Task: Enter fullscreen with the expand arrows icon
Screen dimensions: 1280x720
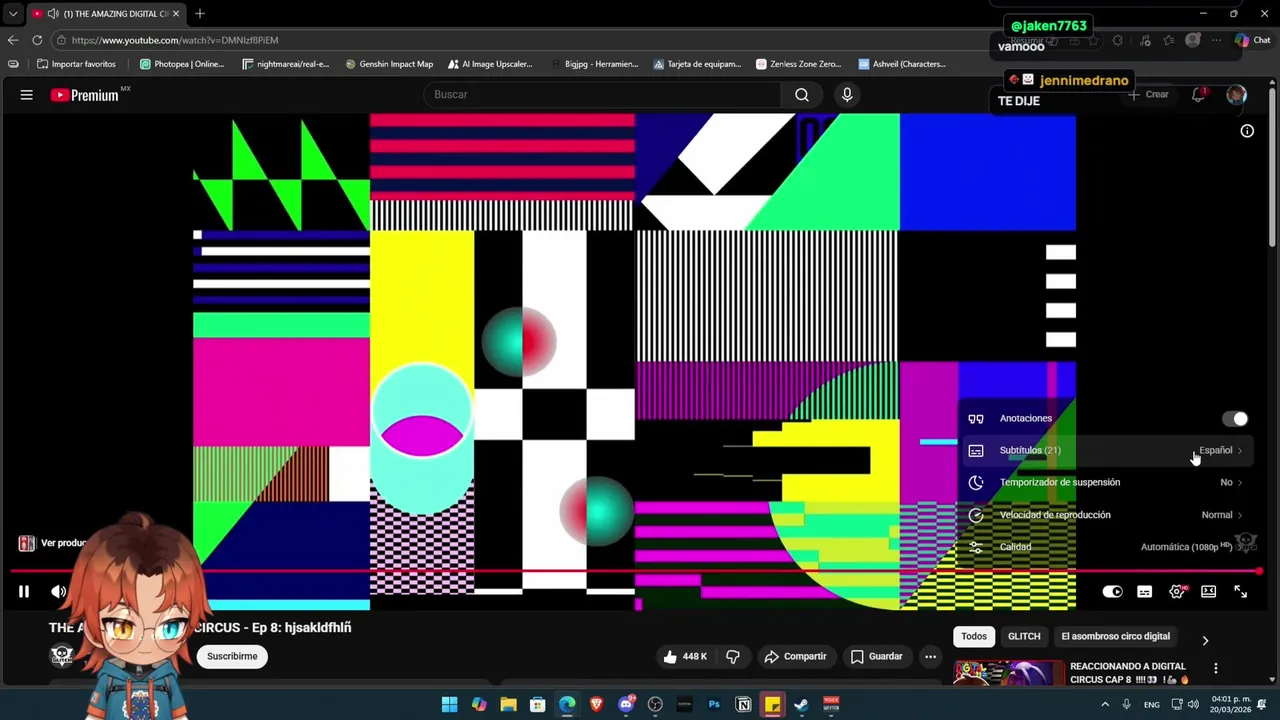Action: point(1241,592)
